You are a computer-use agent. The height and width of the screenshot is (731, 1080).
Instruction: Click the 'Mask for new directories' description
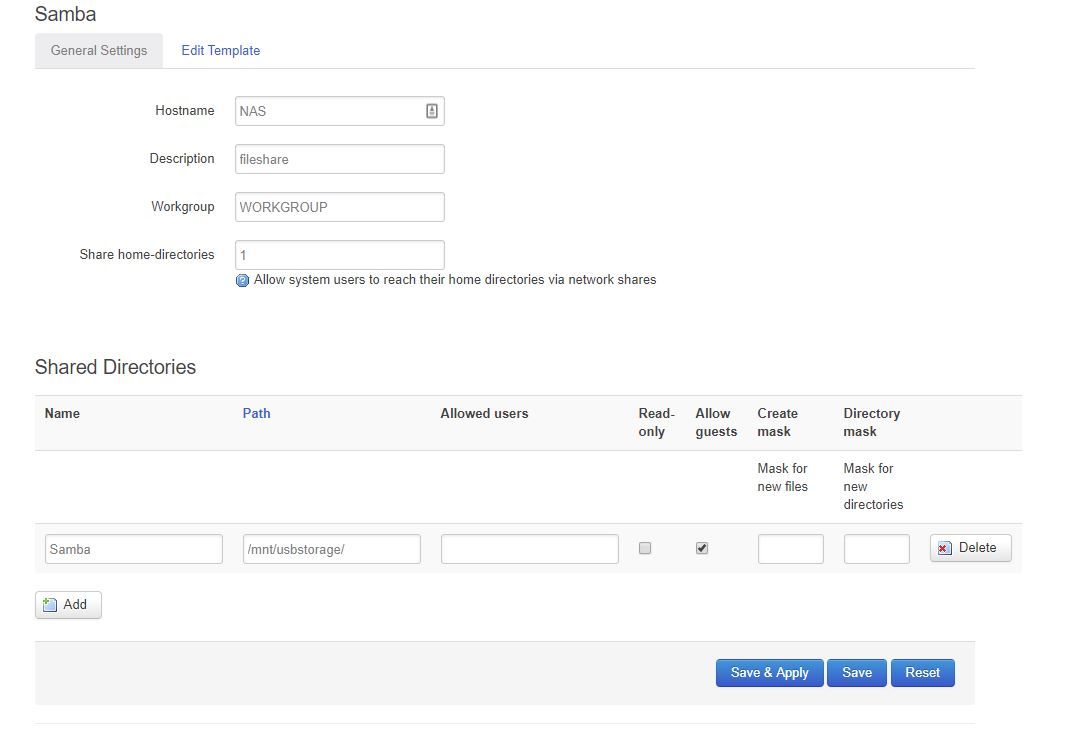click(873, 486)
